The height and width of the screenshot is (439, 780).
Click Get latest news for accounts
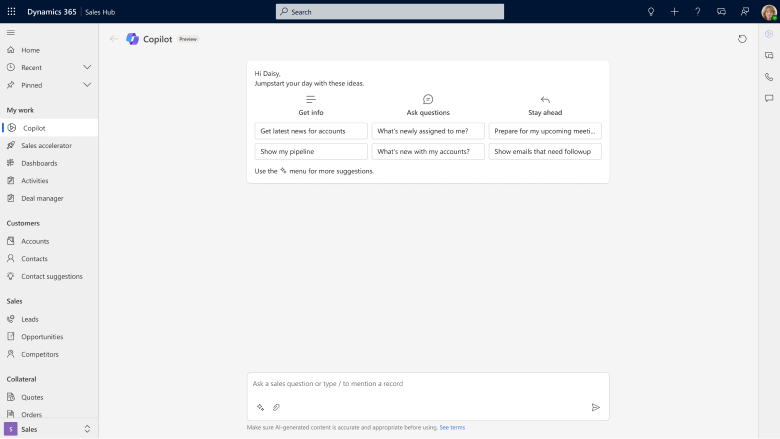311,131
